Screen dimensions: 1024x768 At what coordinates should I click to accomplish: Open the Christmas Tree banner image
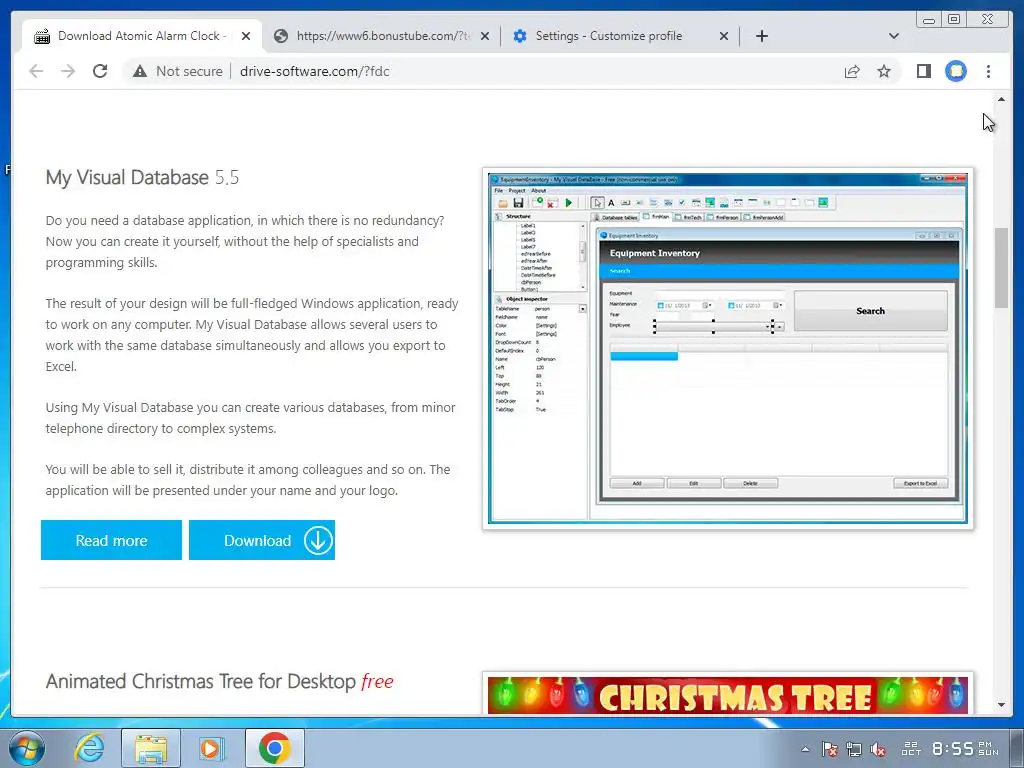pyautogui.click(x=728, y=694)
